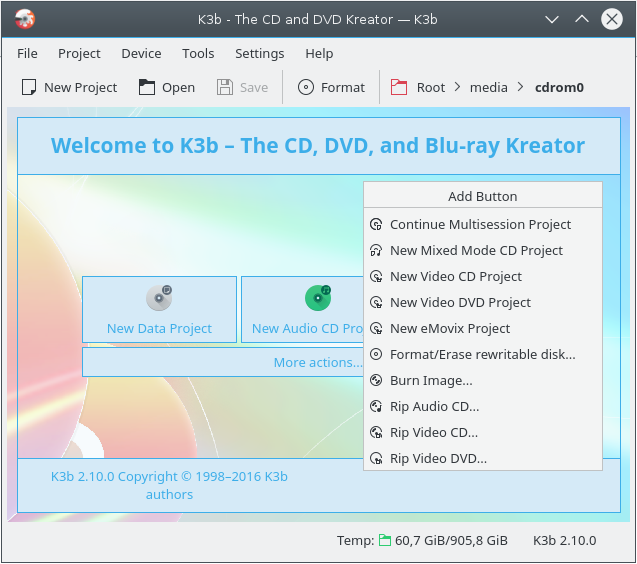Click the New Audio CD Project icon
637x564 pixels.
click(x=317, y=298)
